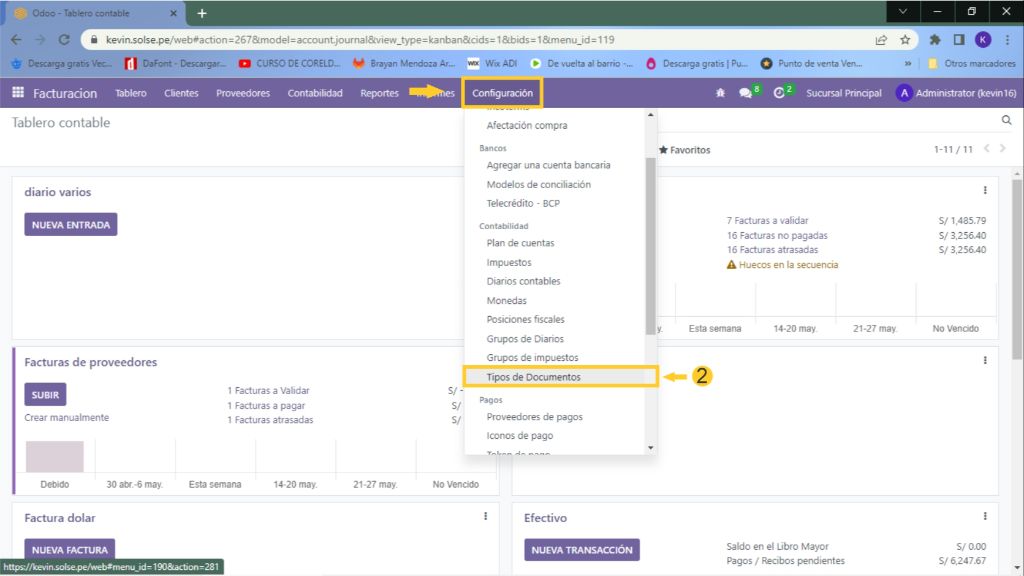The height and width of the screenshot is (576, 1024).
Task: Select Tipos de Documentos in the menu
Action: click(533, 377)
